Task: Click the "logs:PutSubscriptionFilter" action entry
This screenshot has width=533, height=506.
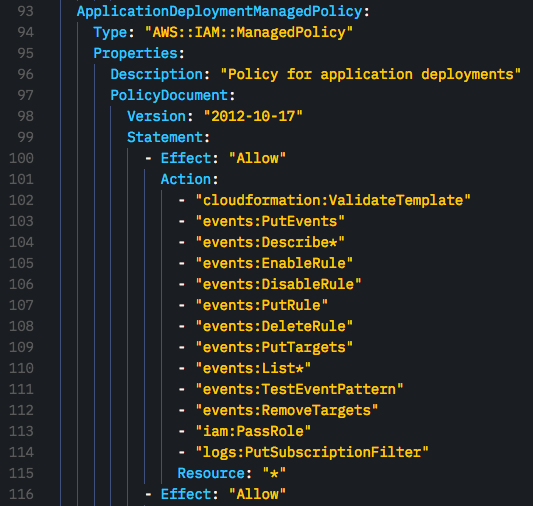Action: pos(312,452)
